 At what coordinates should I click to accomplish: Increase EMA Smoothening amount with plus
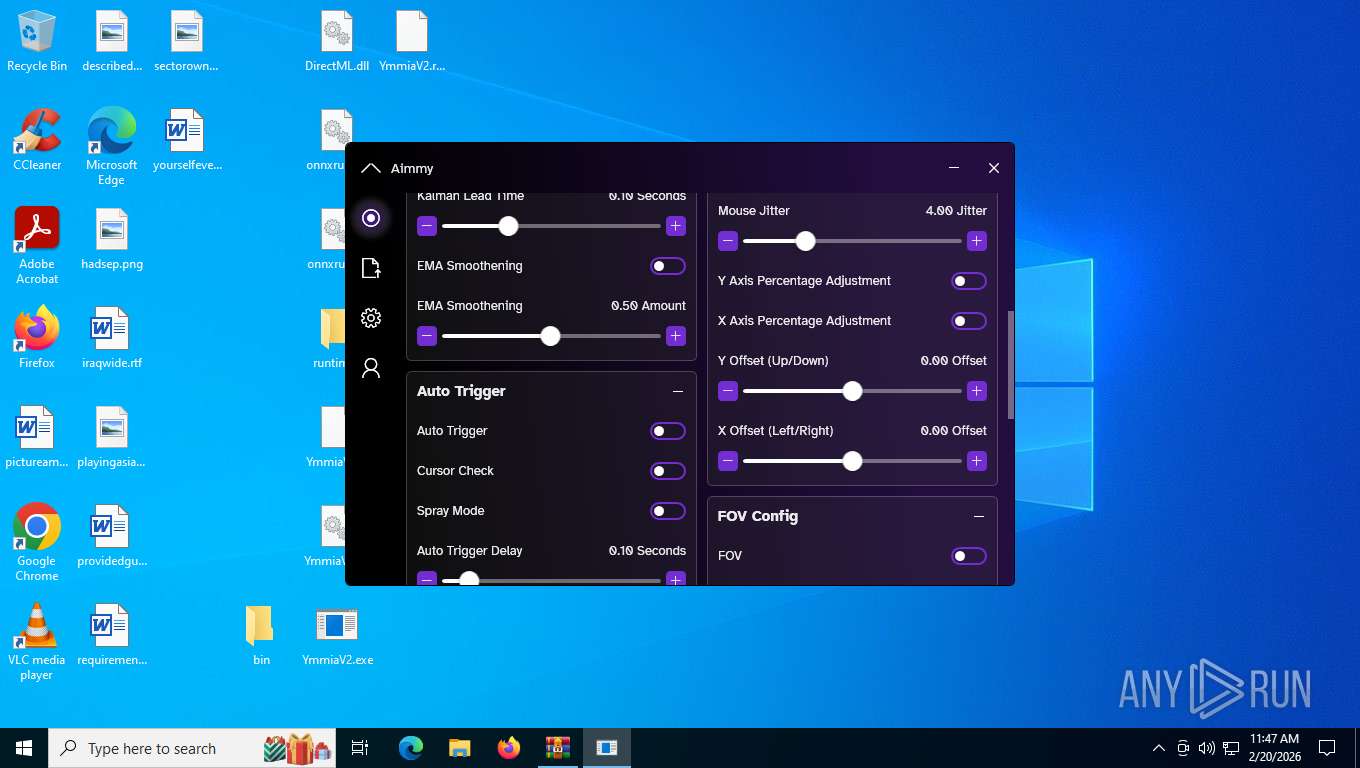point(676,336)
